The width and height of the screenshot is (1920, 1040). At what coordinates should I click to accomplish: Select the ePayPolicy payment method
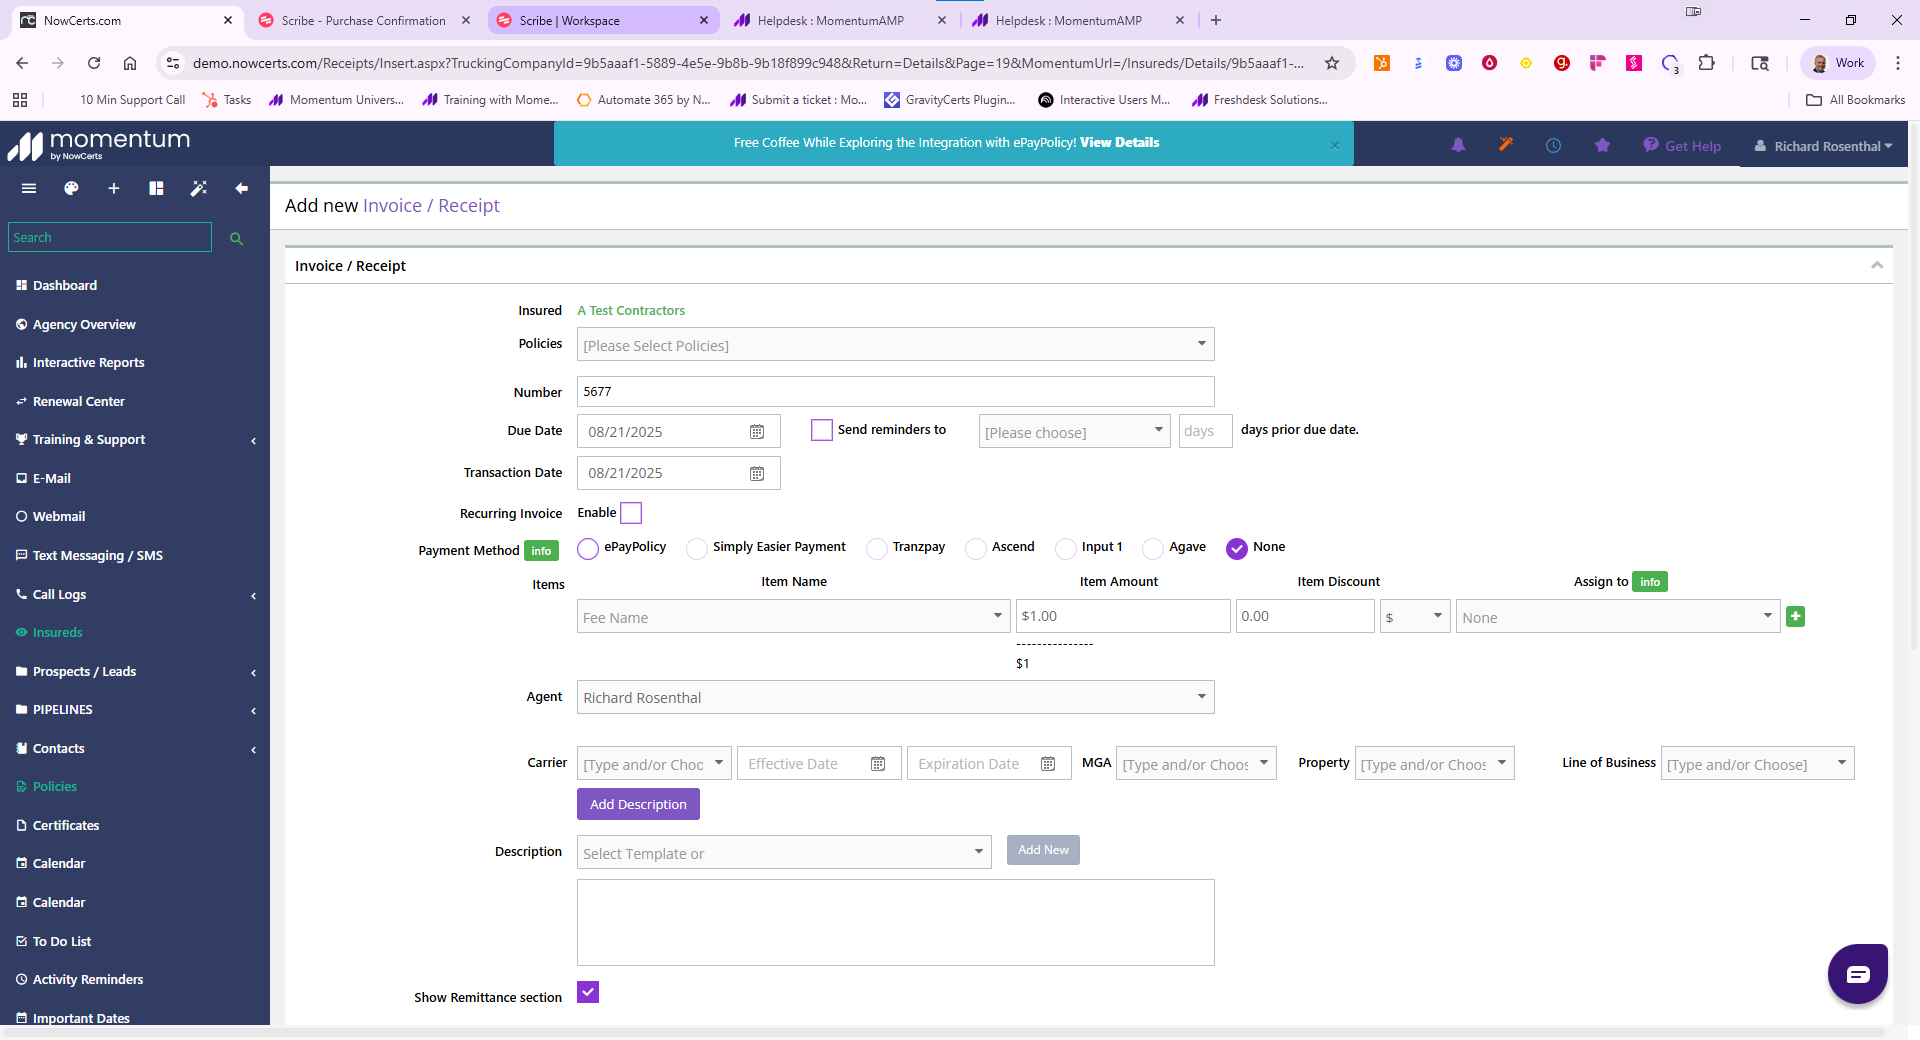pos(588,548)
